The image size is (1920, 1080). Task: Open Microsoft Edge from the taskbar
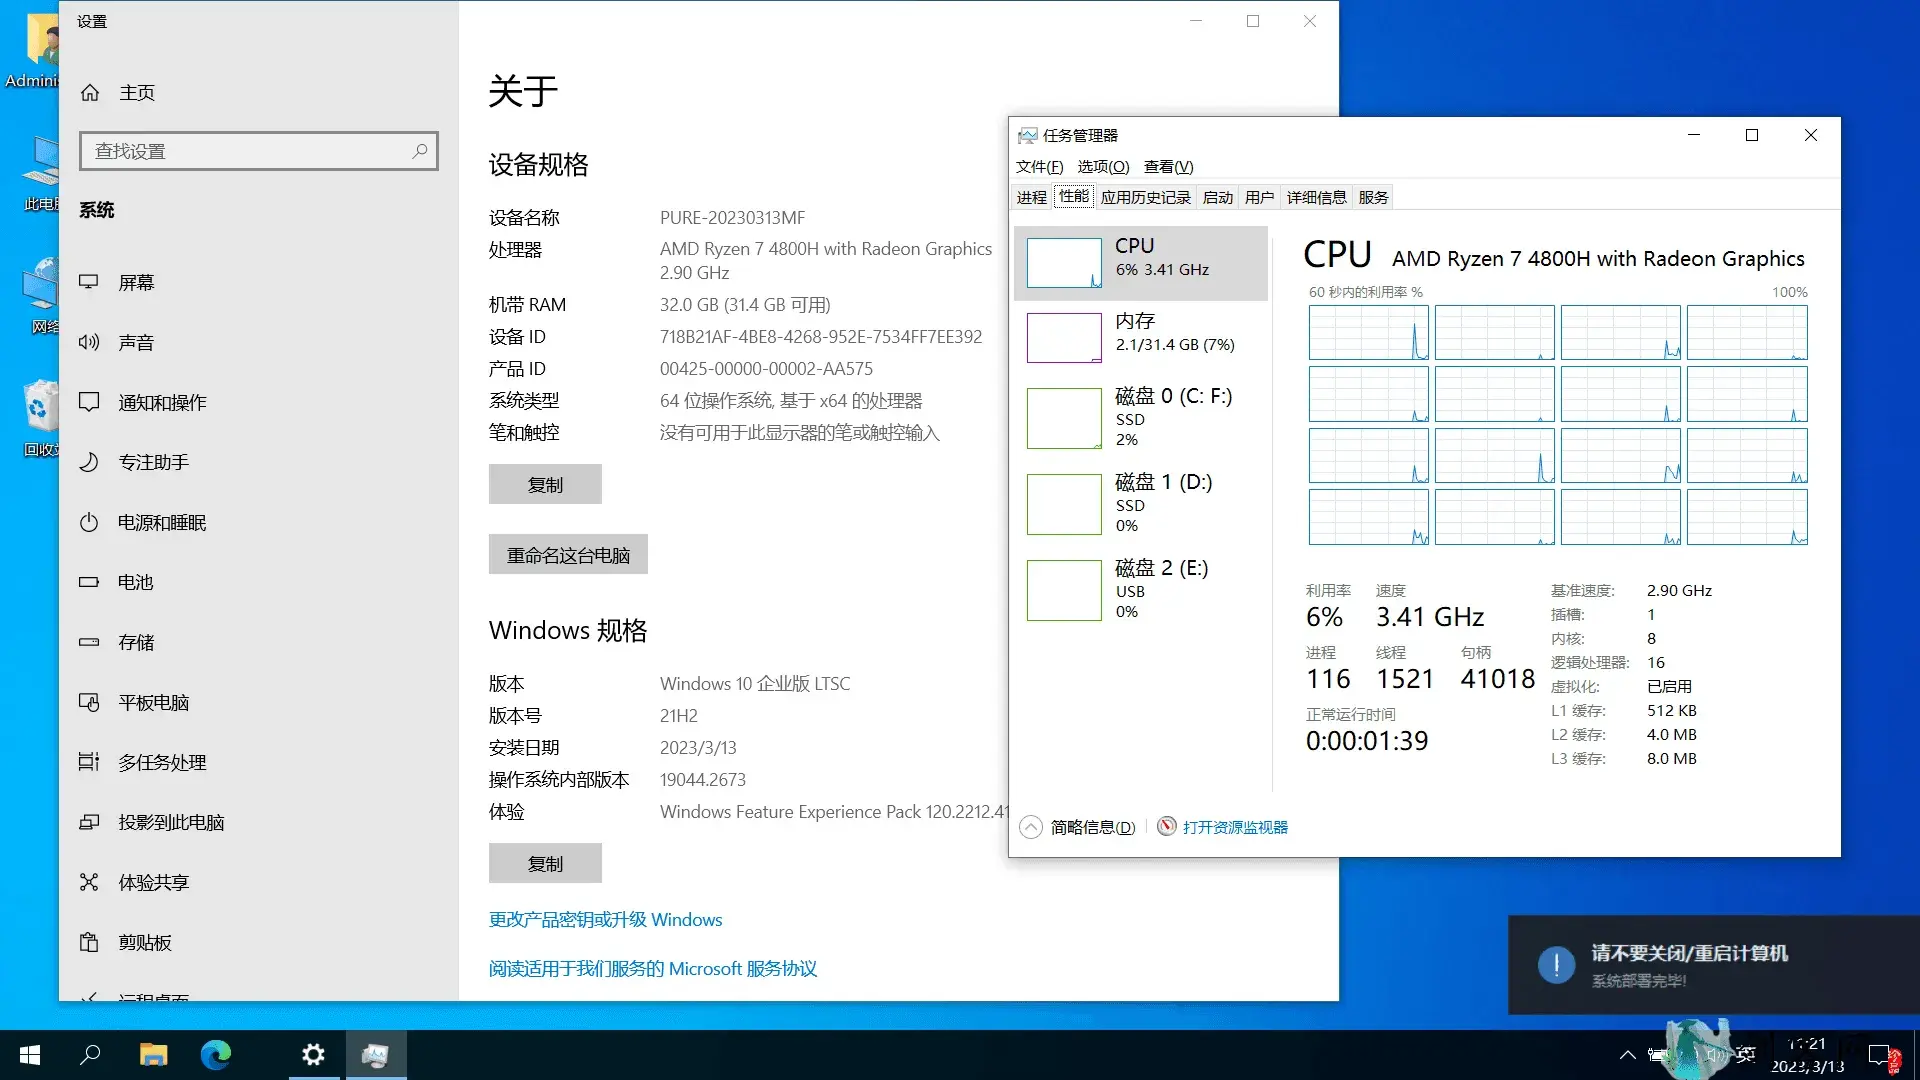[x=216, y=1055]
